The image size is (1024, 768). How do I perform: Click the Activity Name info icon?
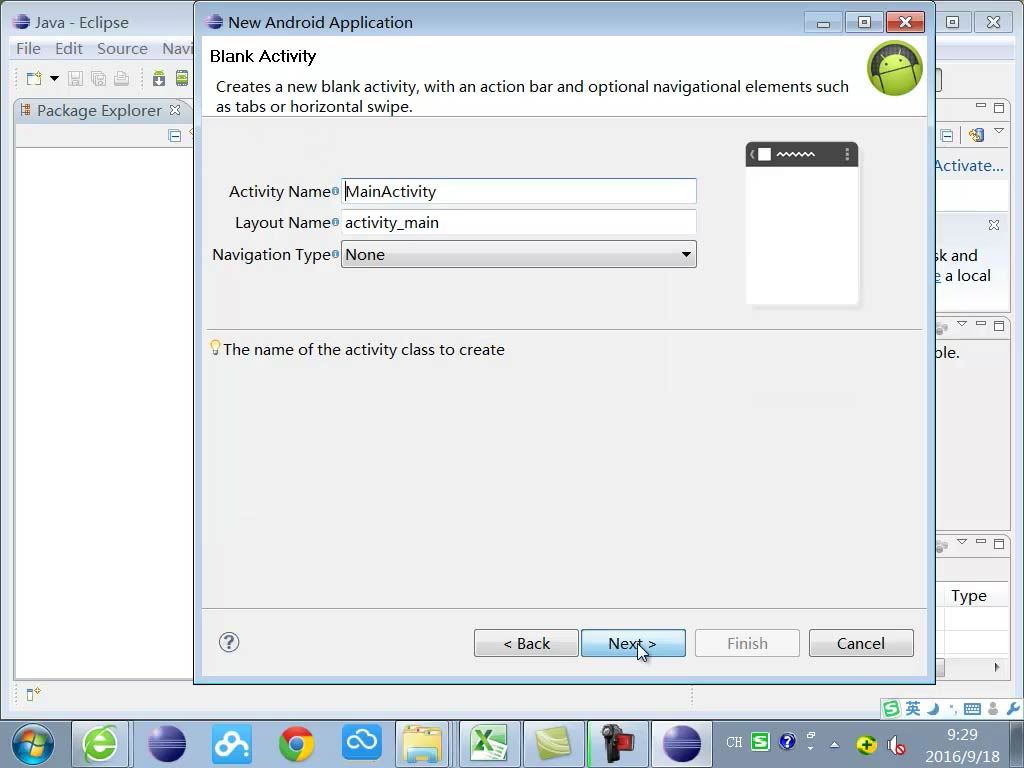pos(335,191)
